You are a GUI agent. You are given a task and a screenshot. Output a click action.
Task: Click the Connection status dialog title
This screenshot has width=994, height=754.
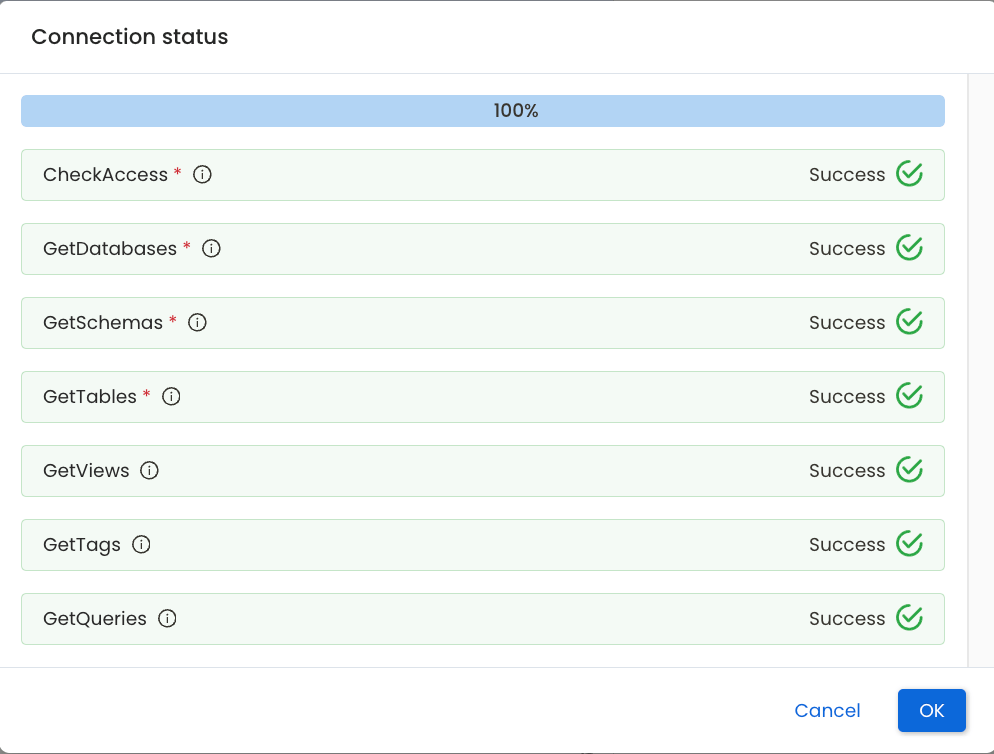[x=129, y=36]
